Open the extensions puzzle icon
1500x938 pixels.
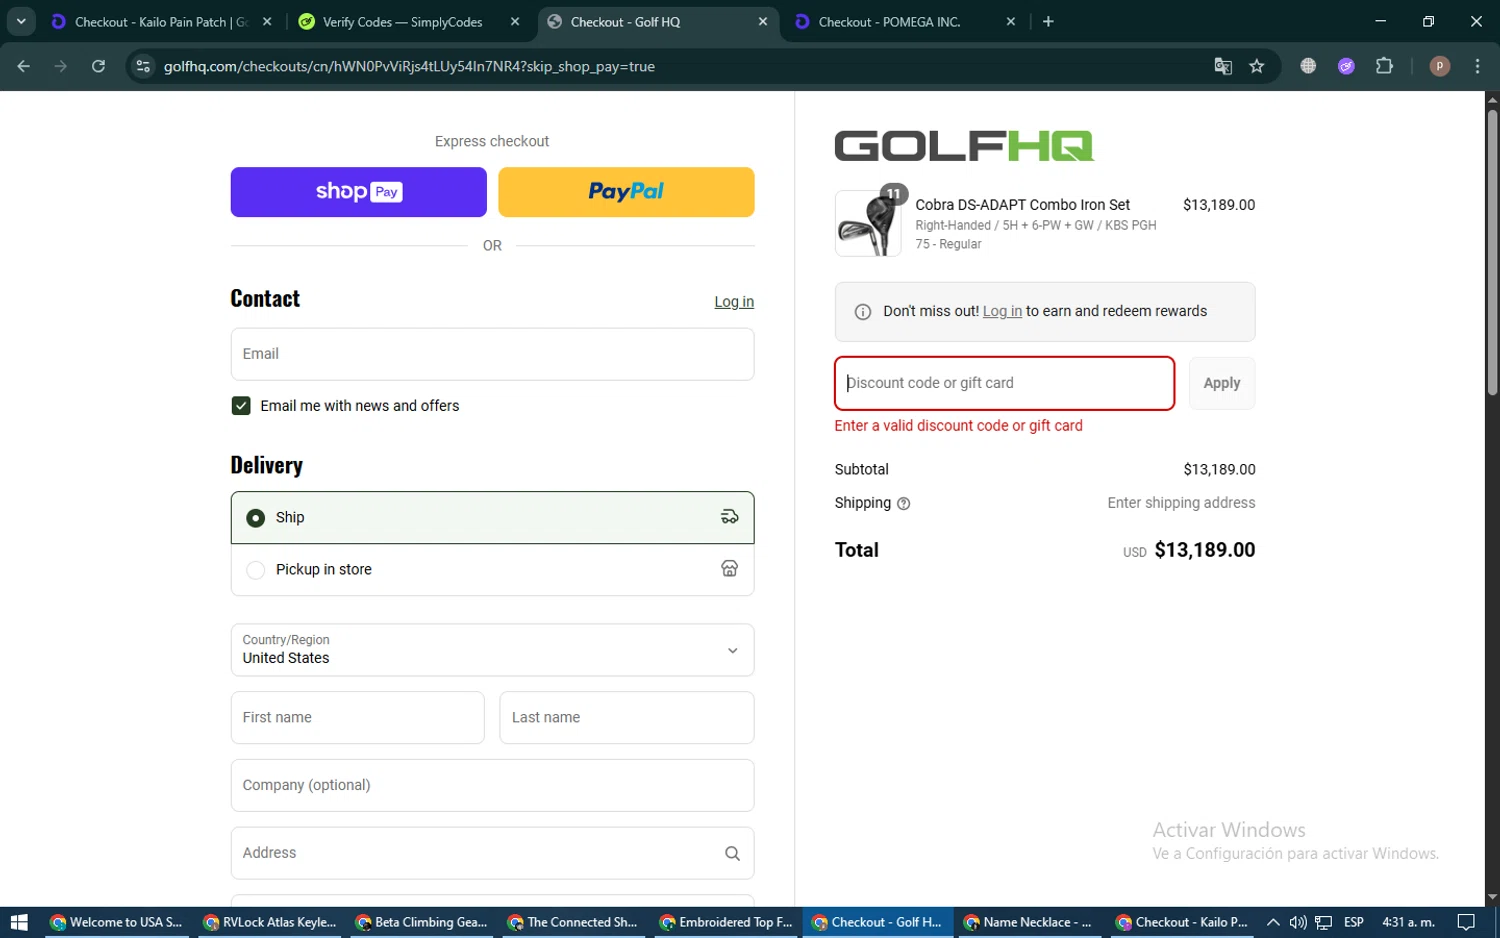[1384, 66]
